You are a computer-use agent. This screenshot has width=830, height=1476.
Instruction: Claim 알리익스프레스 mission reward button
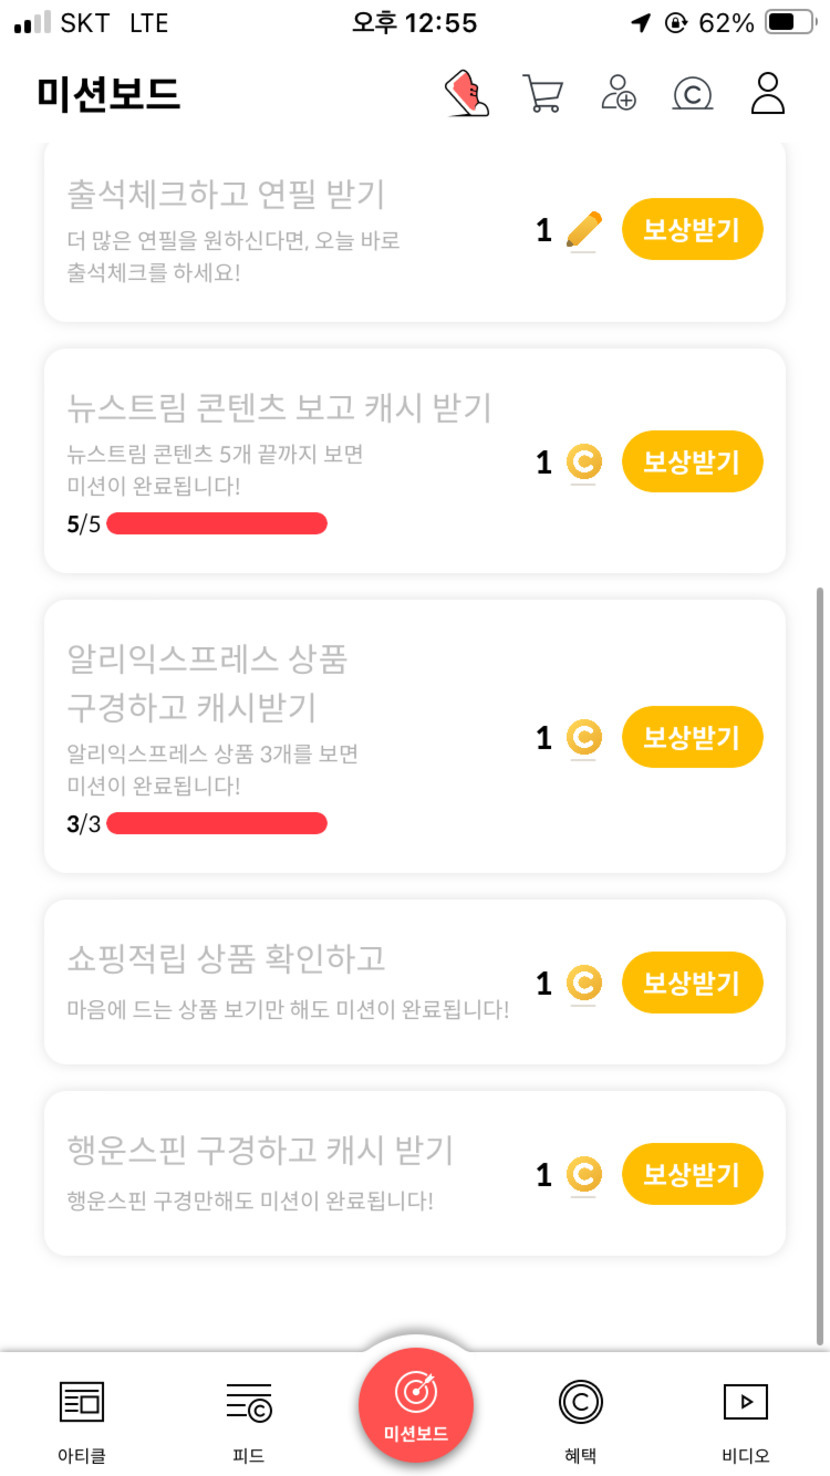point(692,738)
